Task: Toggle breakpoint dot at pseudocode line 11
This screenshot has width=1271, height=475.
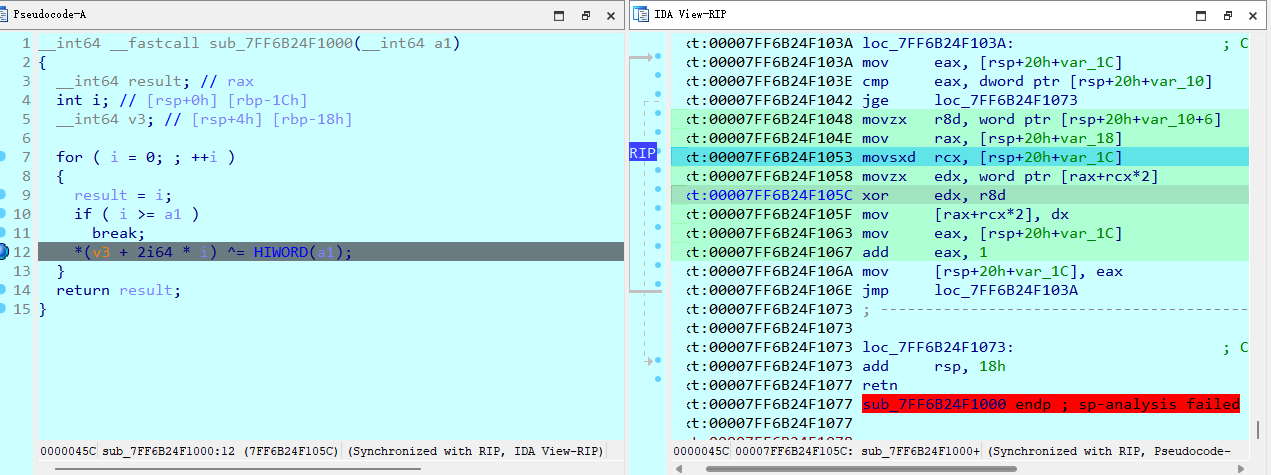Action: point(4,233)
